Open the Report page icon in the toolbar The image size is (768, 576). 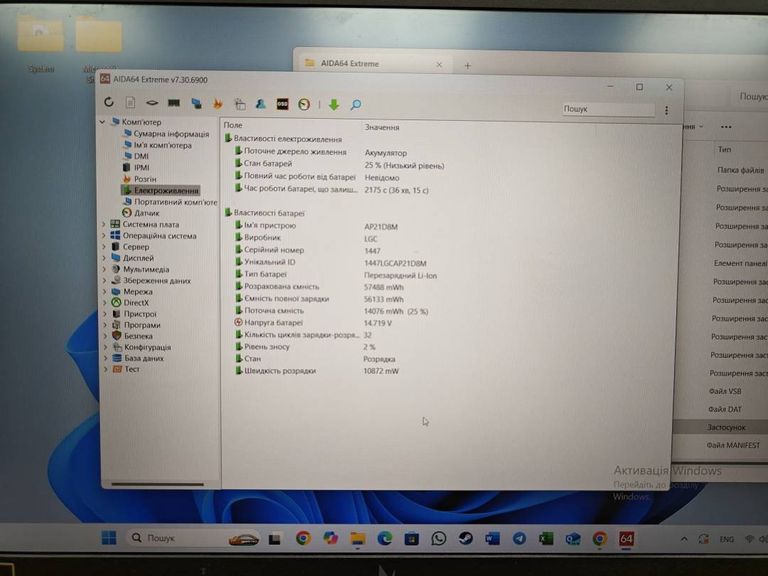[130, 102]
